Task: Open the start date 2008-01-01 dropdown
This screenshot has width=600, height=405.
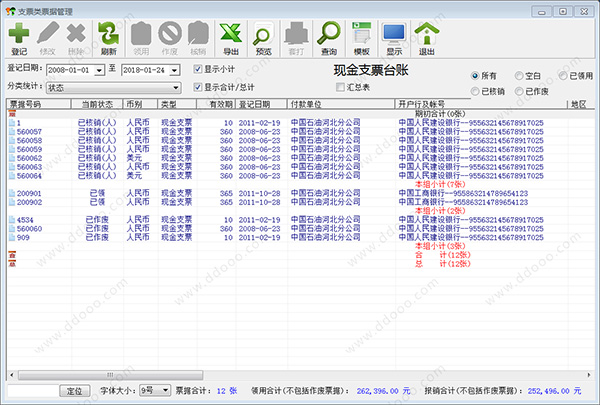Action: tap(99, 70)
